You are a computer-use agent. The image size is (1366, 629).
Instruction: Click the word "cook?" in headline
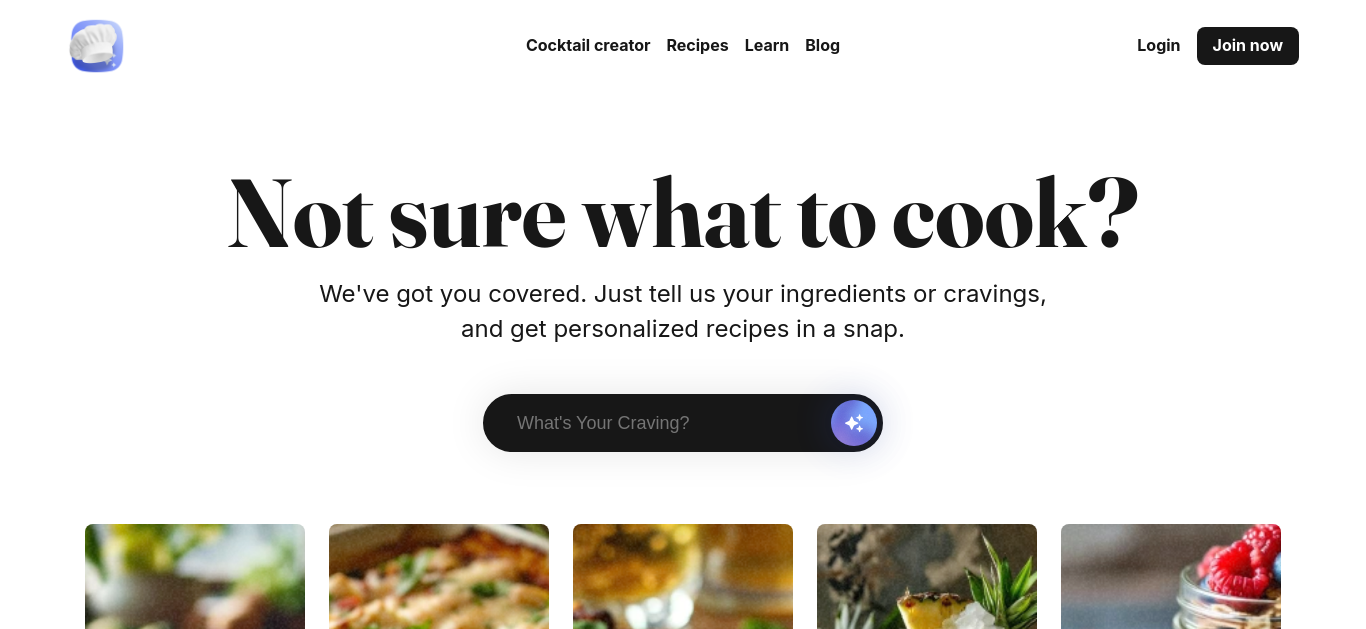click(1015, 215)
